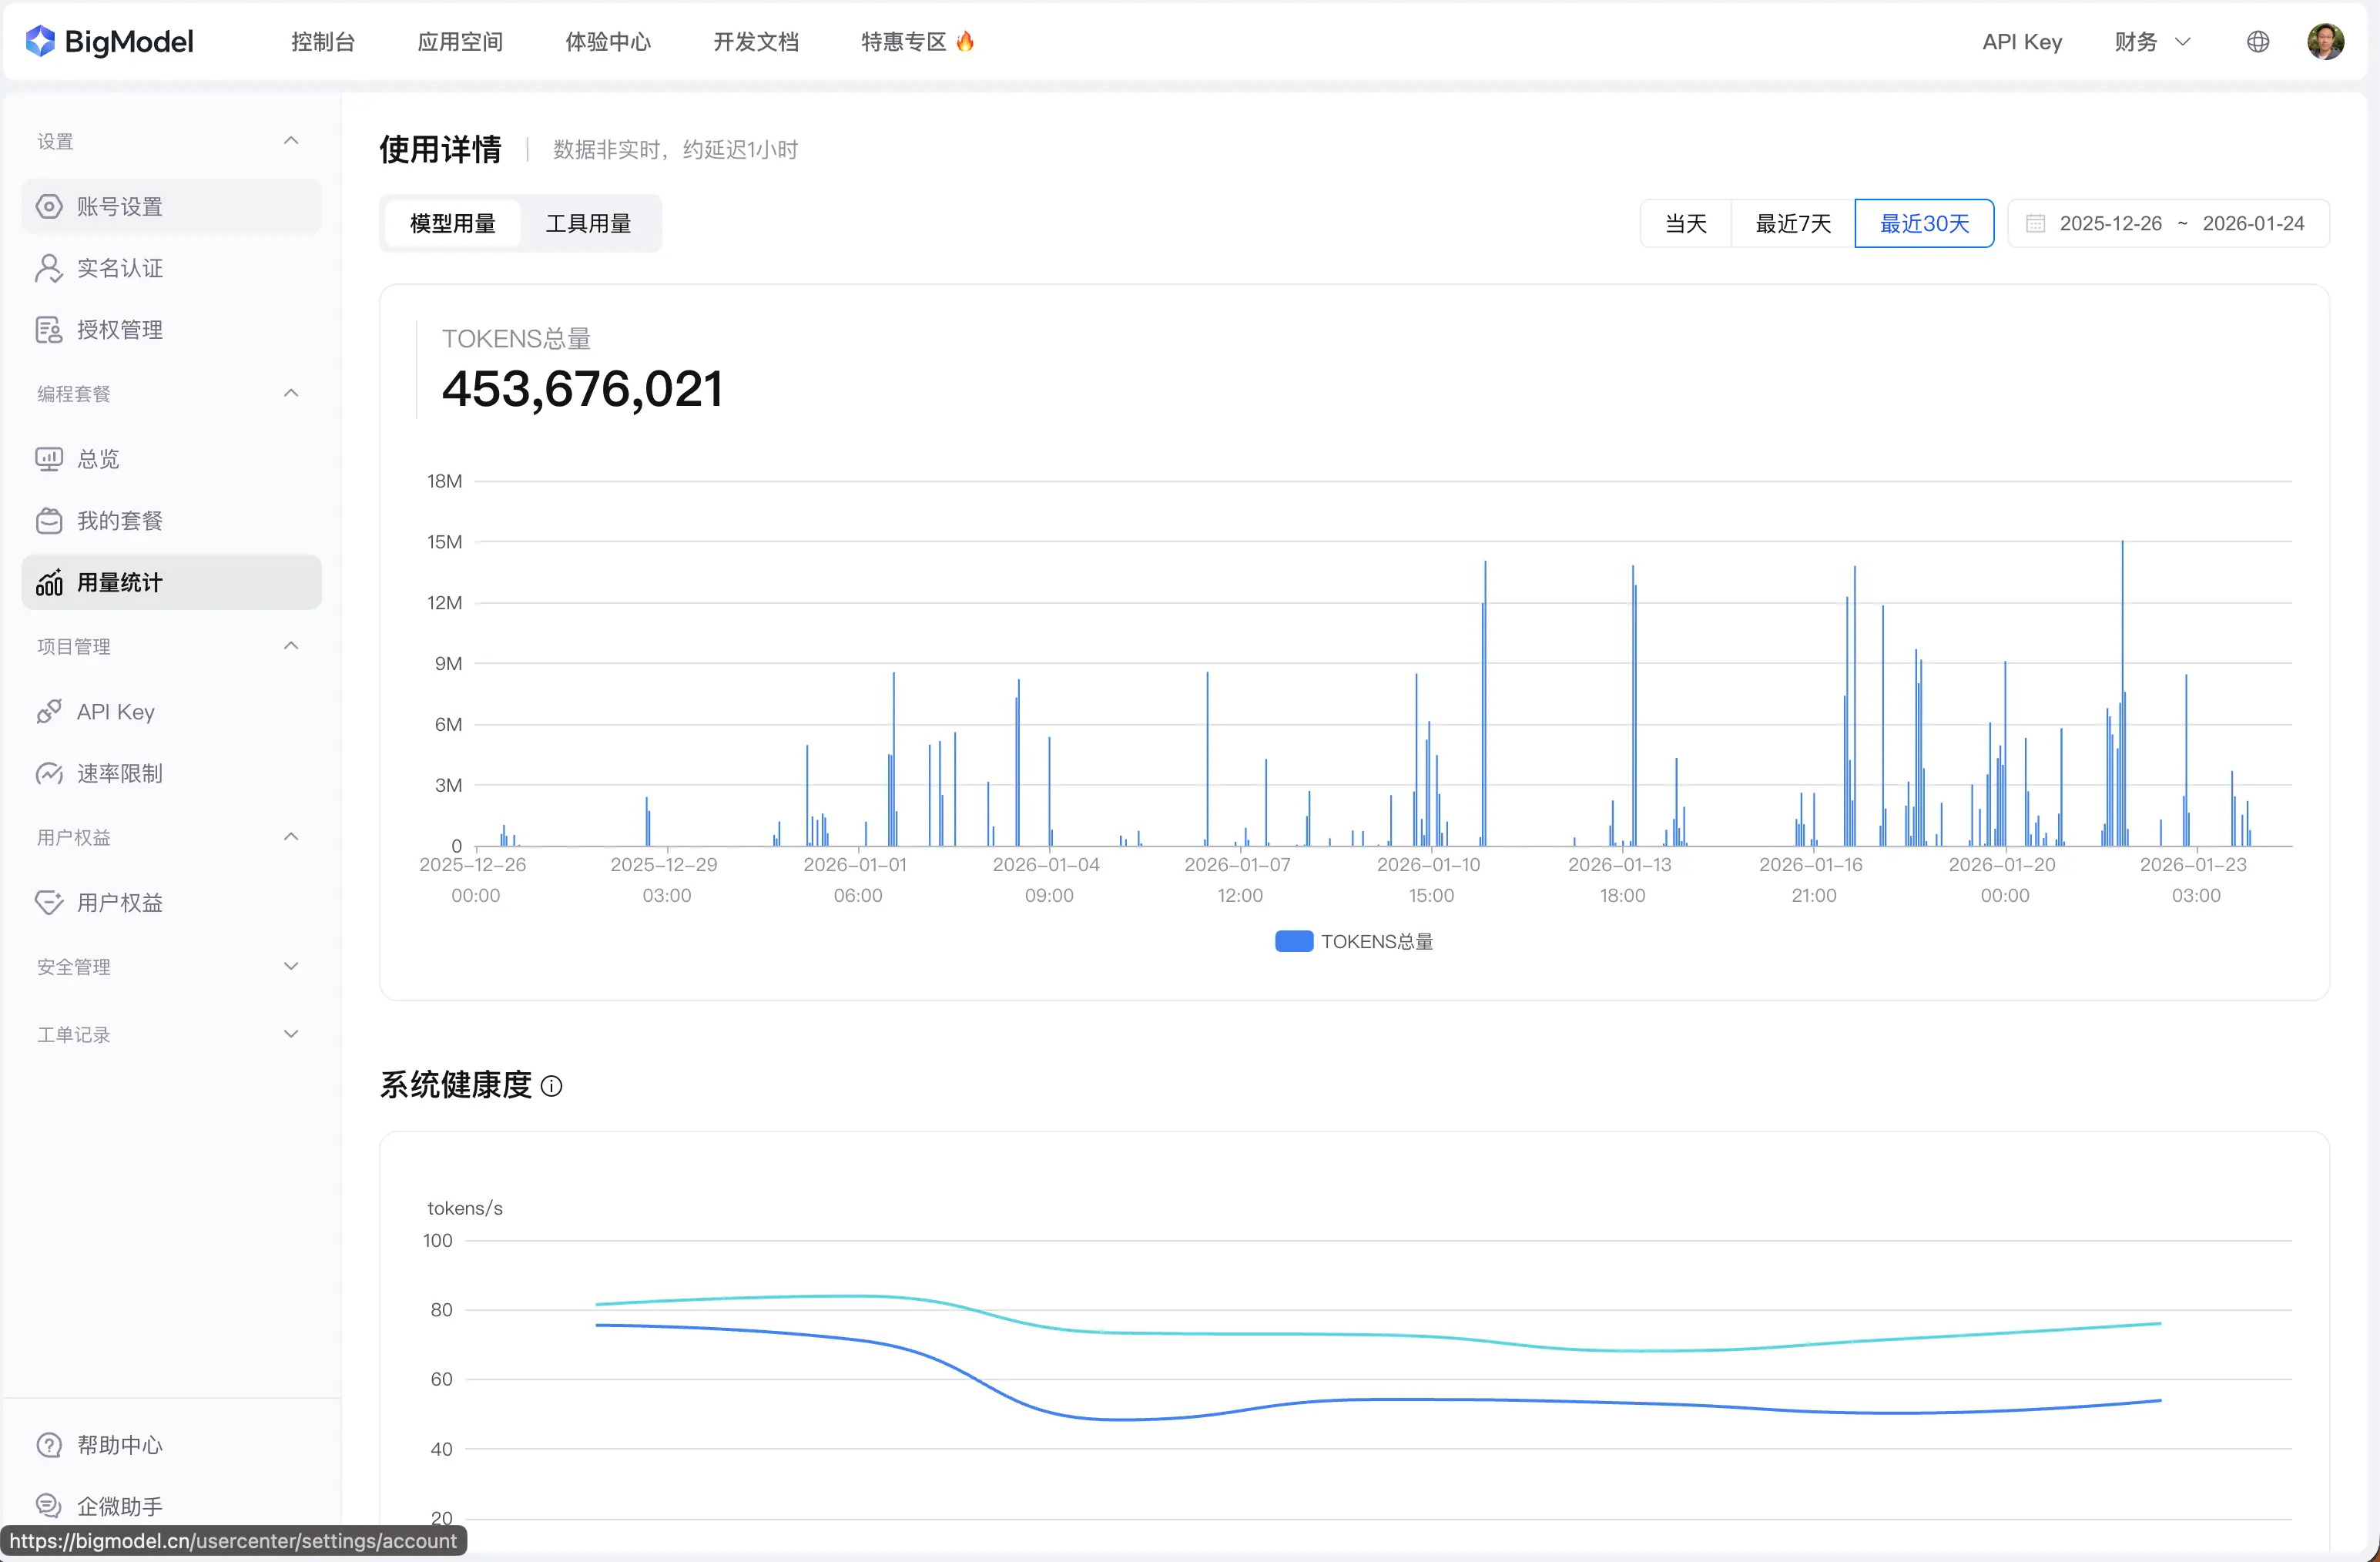This screenshot has width=2380, height=1562.
Task: Open the 财务 dropdown menu
Action: coord(2150,41)
